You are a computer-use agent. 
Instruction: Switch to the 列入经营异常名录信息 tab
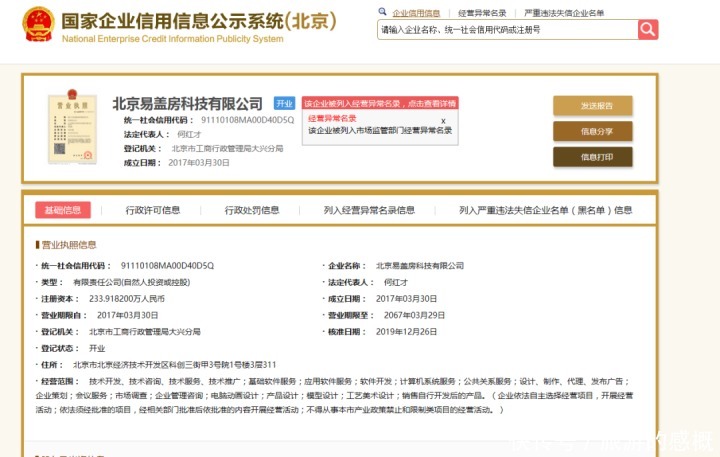369,210
